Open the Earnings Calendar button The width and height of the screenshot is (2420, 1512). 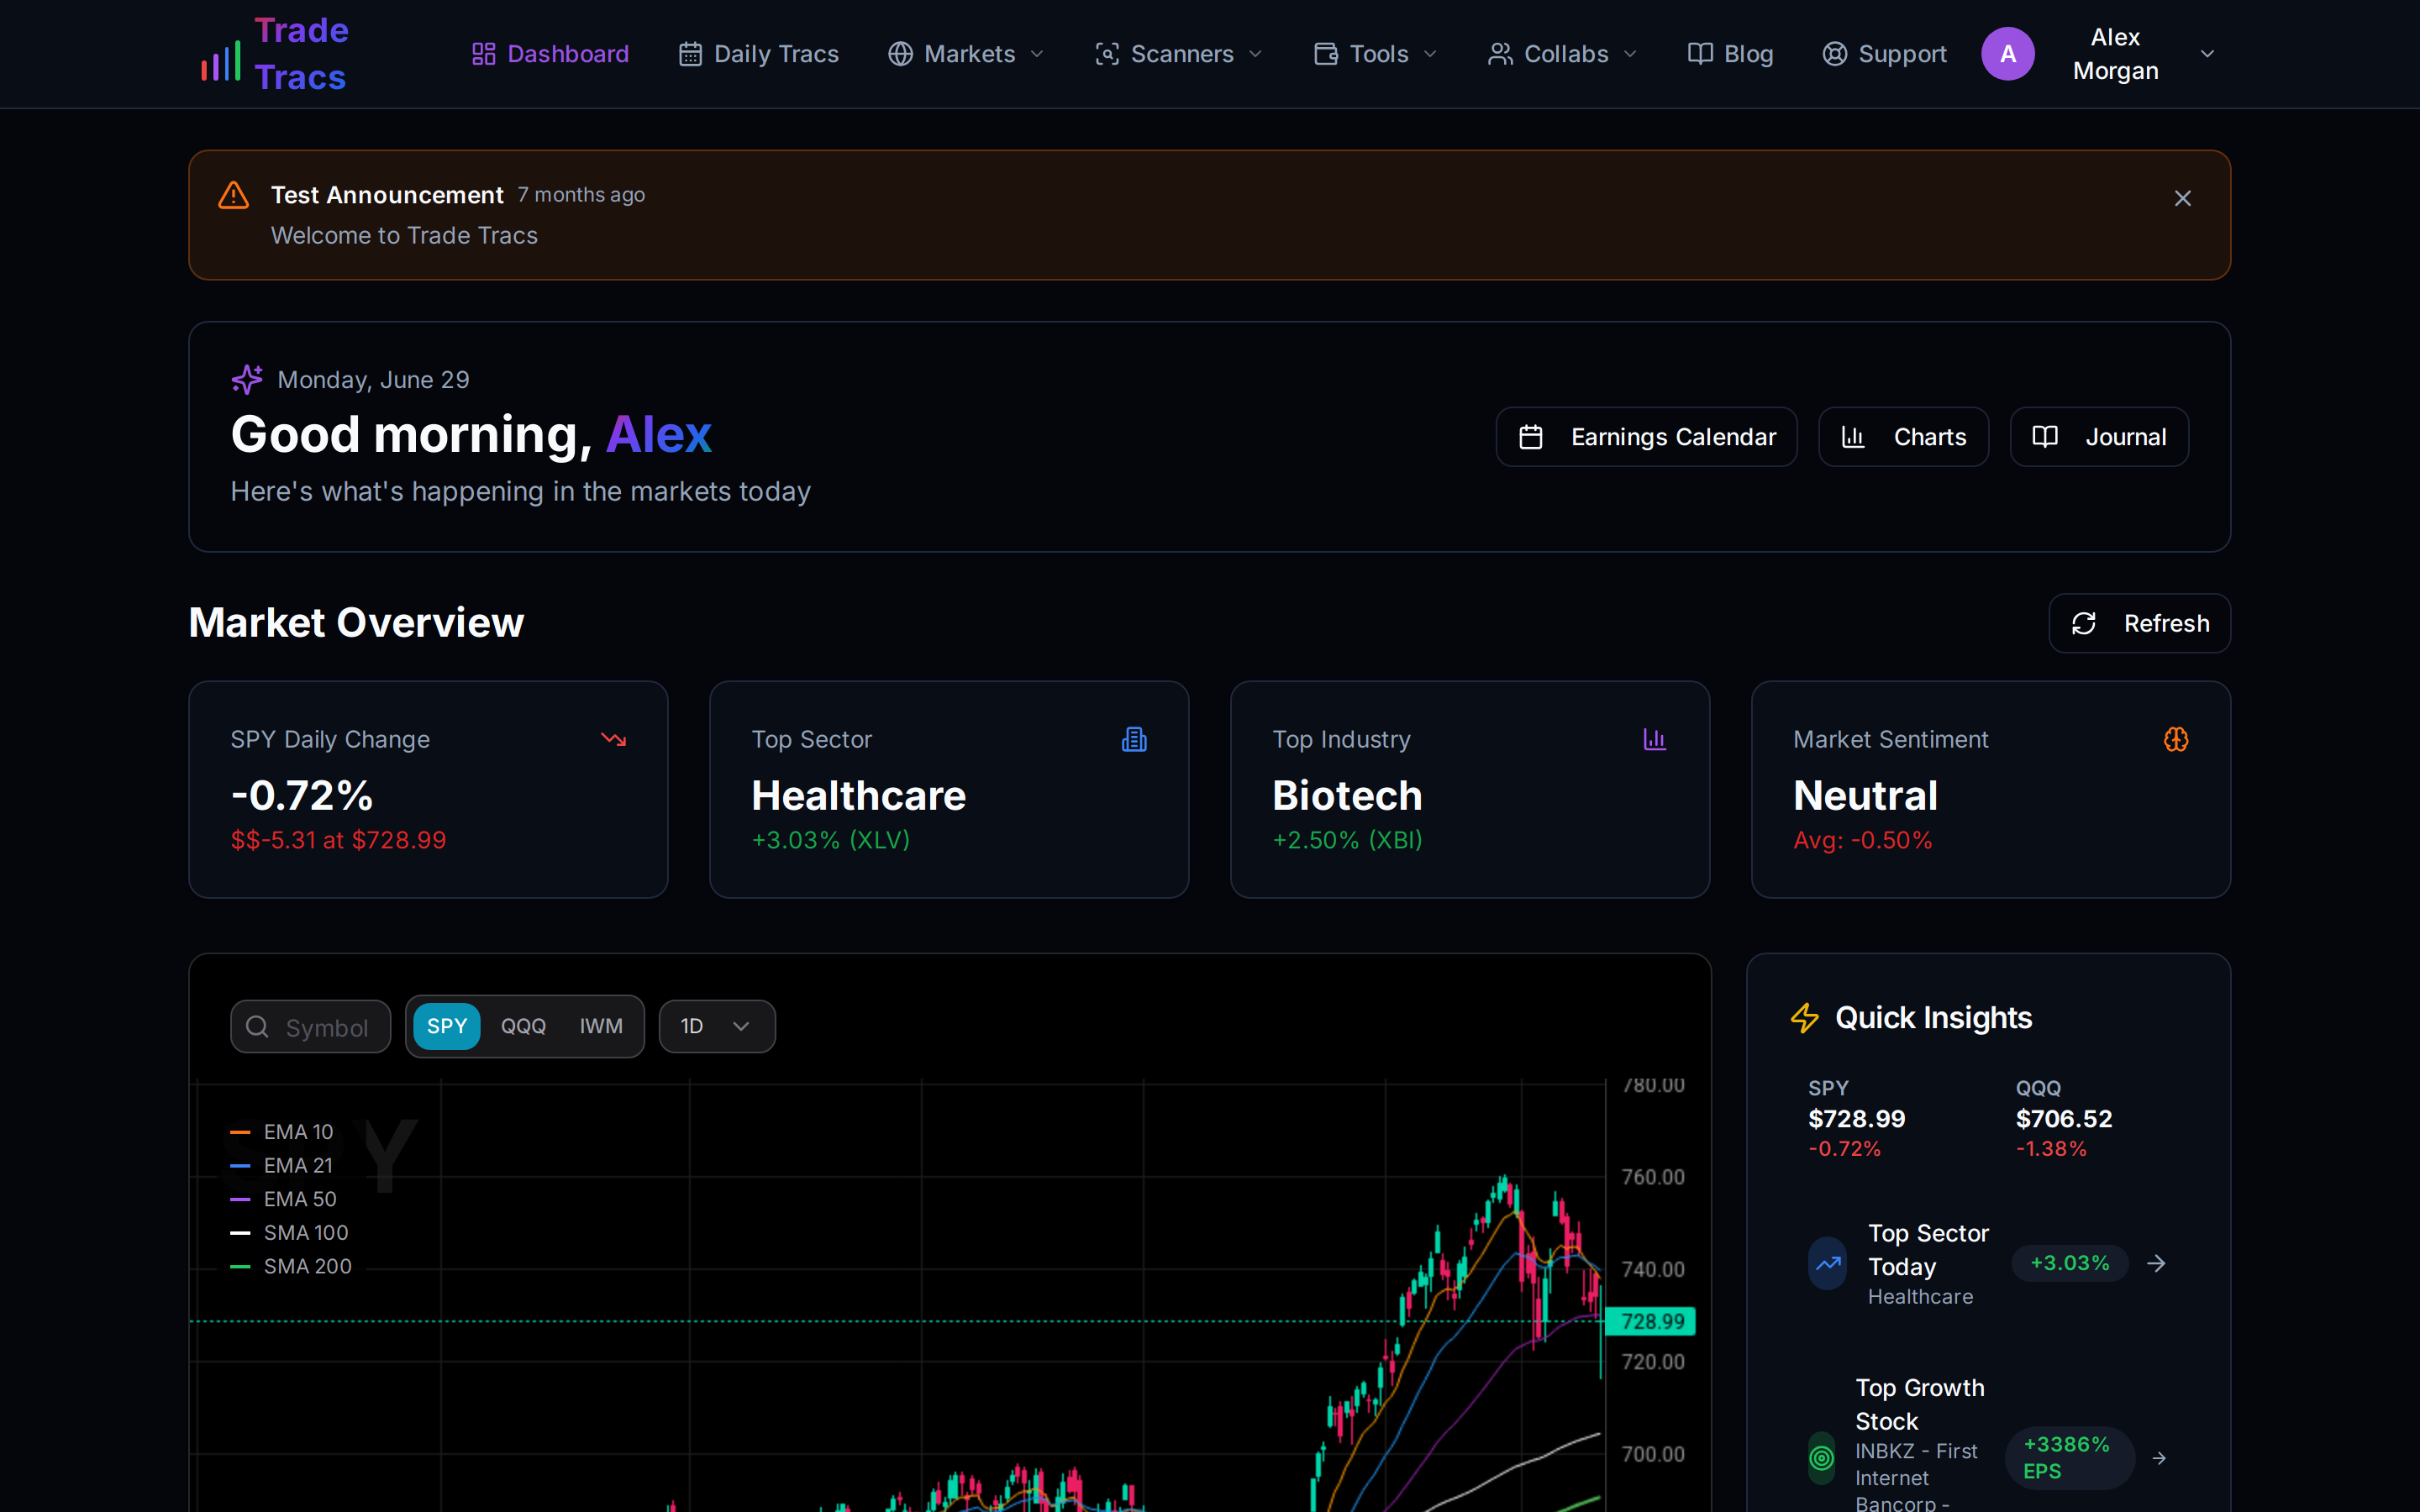(1646, 437)
